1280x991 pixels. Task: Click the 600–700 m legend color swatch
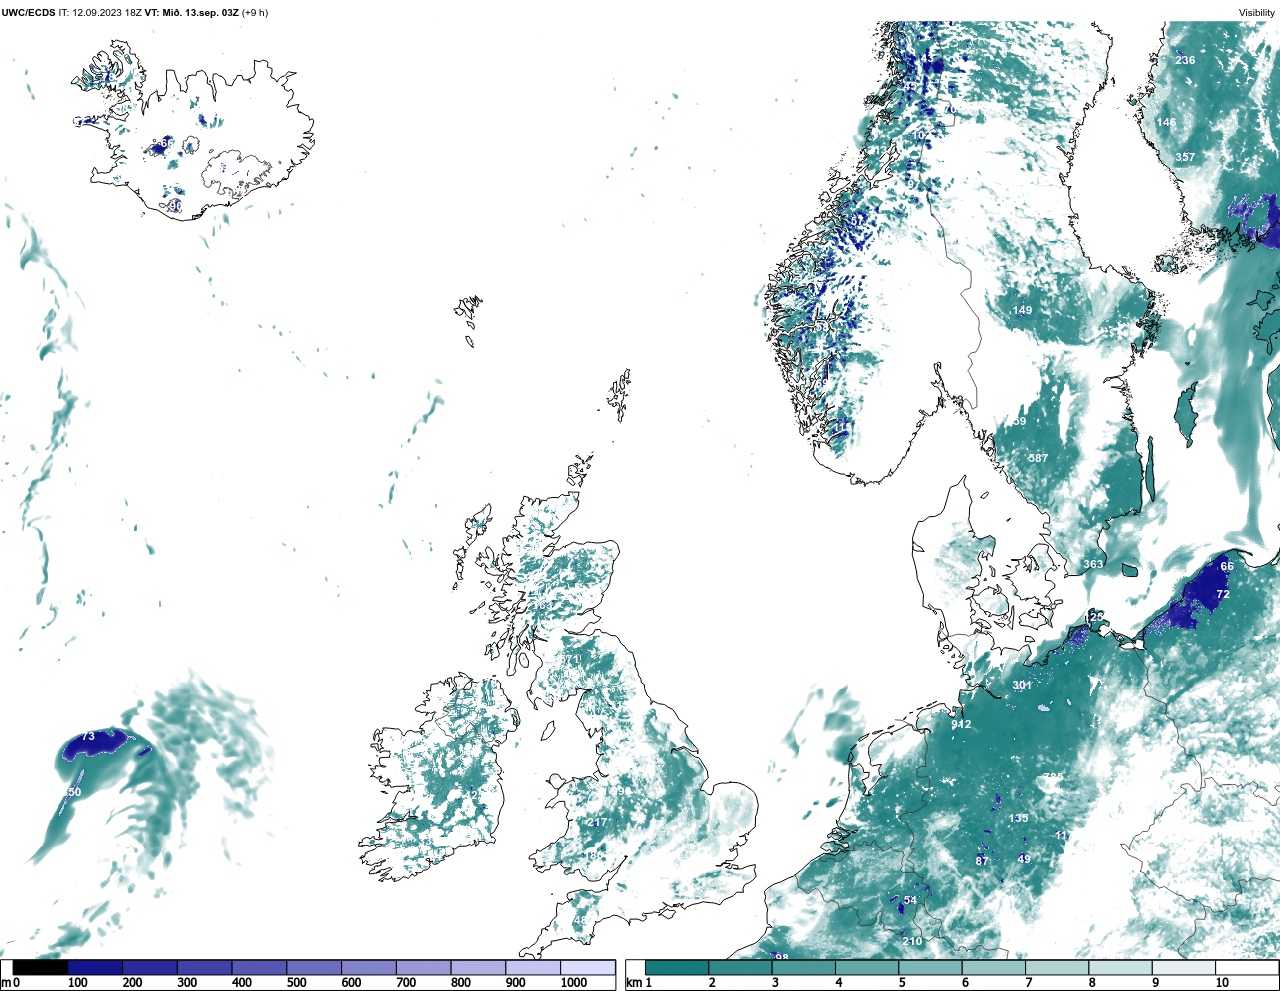[x=369, y=968]
